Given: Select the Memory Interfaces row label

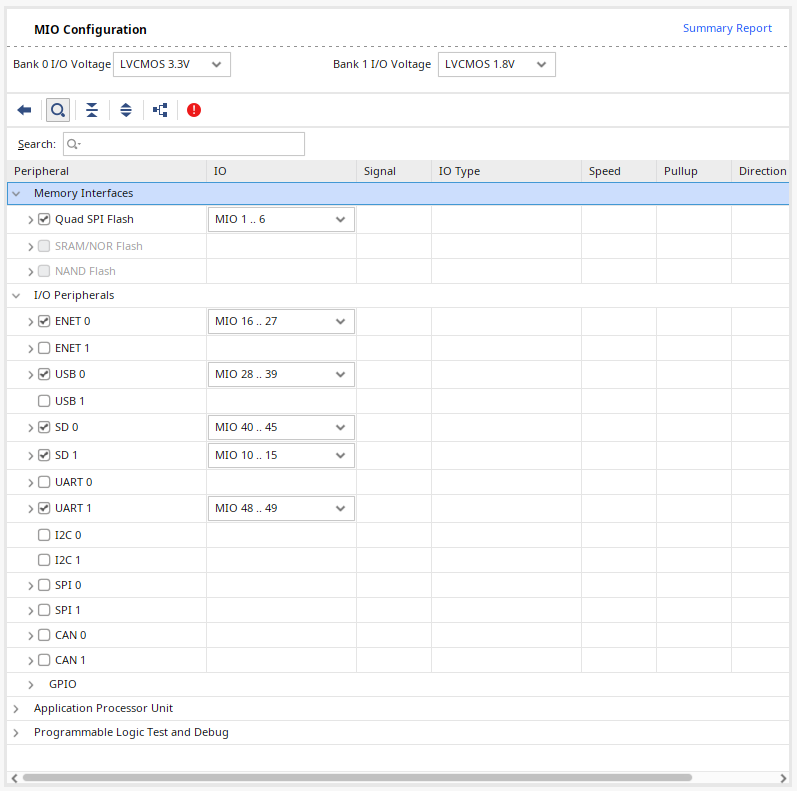Looking at the screenshot, I should (x=83, y=193).
